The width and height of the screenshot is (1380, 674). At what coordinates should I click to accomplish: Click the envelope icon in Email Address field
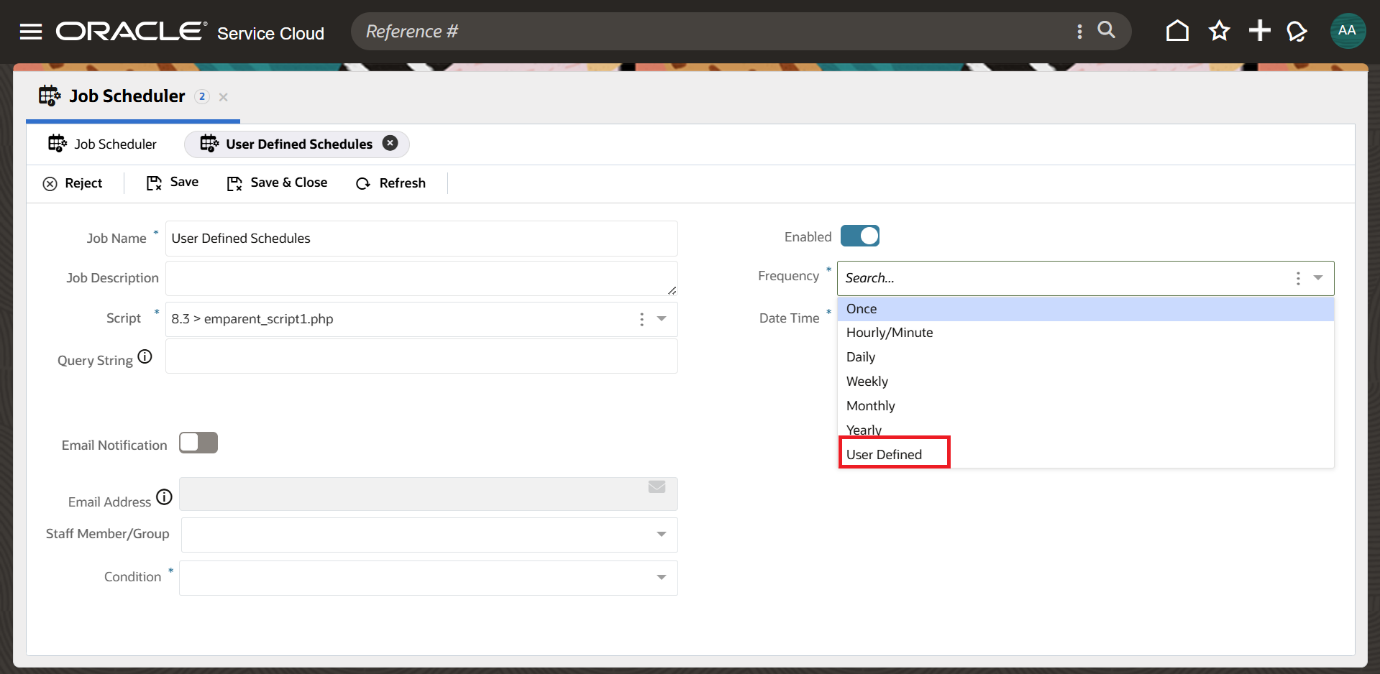tap(657, 487)
